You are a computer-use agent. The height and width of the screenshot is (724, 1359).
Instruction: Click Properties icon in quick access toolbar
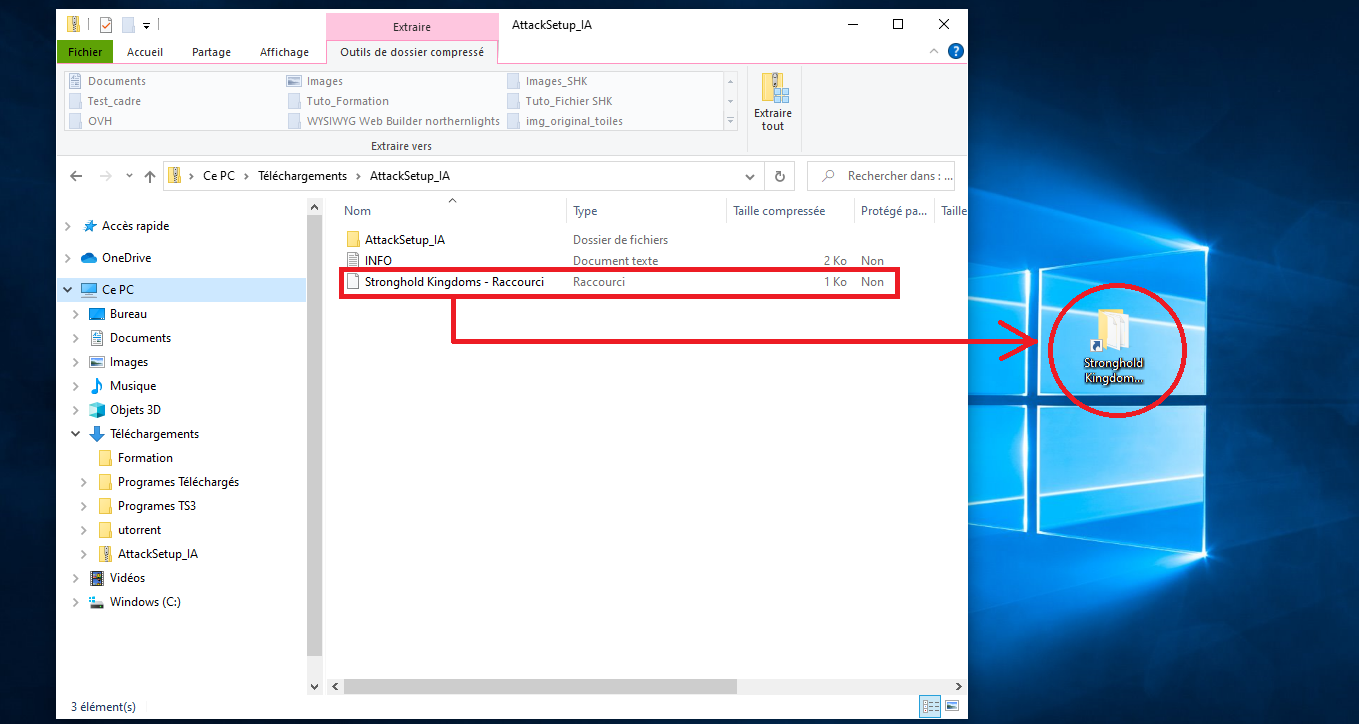[x=106, y=24]
